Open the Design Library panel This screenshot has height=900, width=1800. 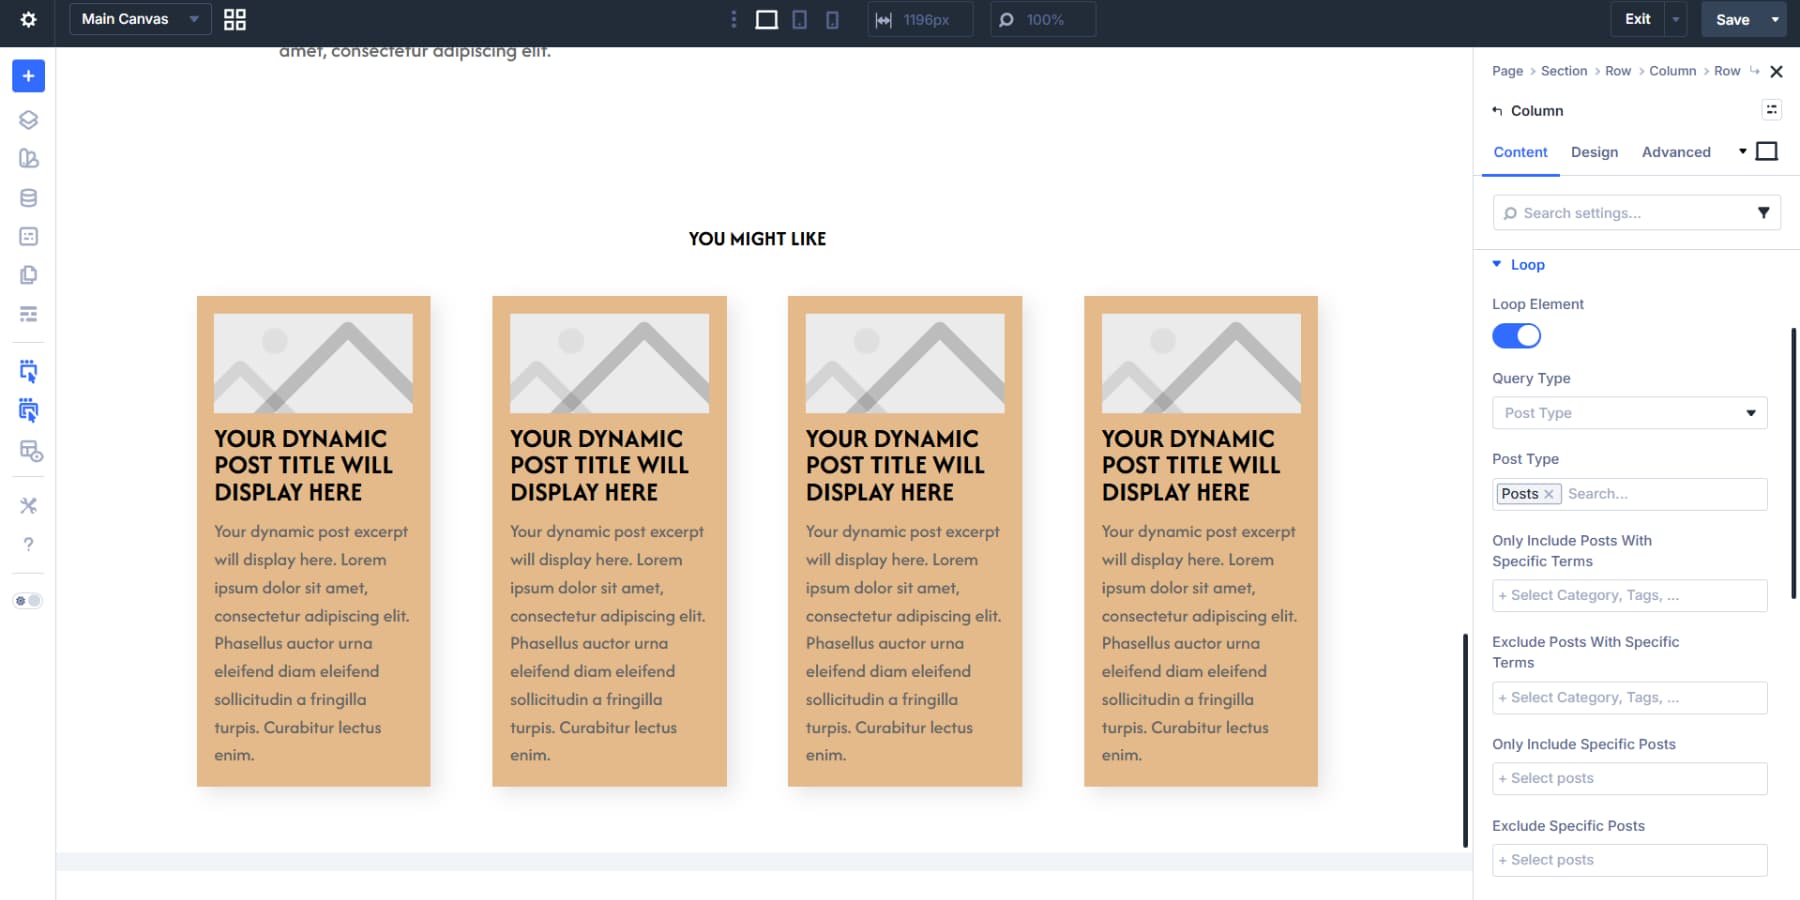coord(28,158)
